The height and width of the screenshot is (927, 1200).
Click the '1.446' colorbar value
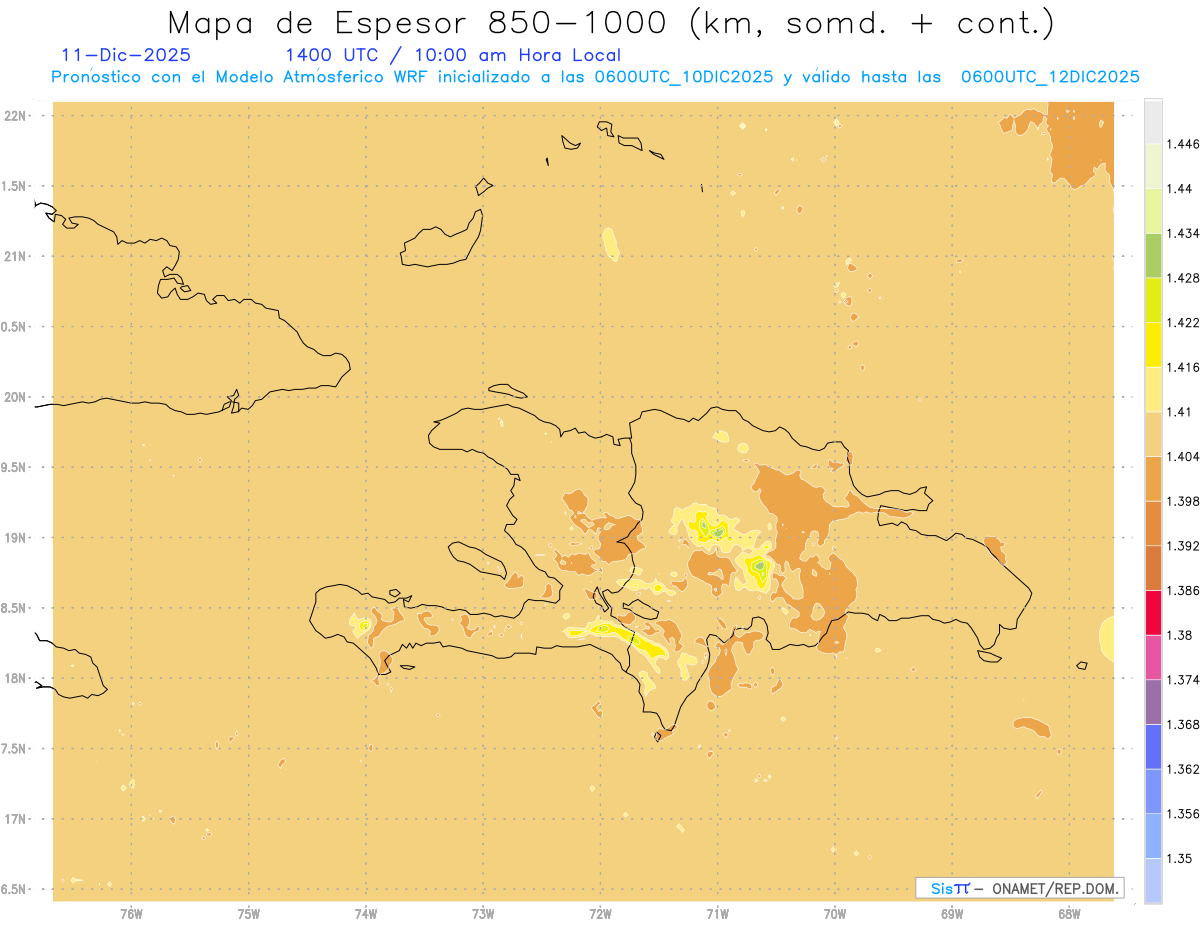tap(1183, 144)
